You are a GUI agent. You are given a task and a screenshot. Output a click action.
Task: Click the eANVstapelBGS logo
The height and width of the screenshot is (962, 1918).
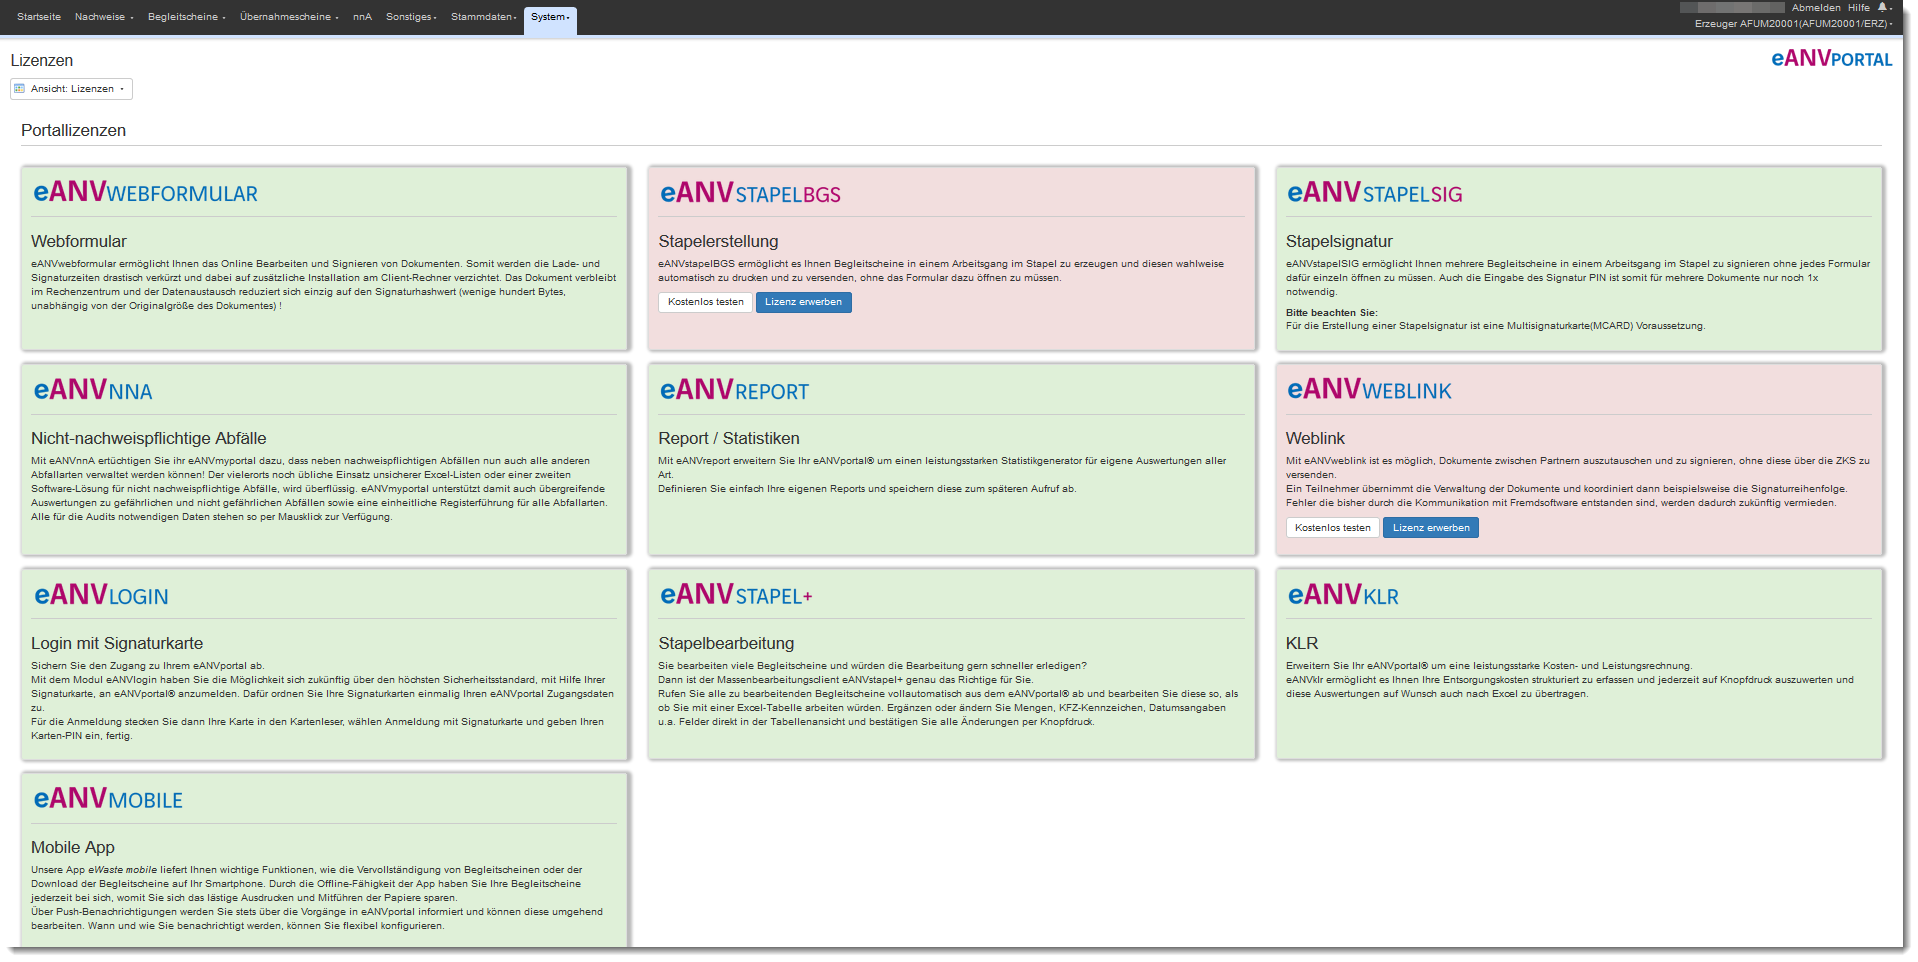(750, 192)
